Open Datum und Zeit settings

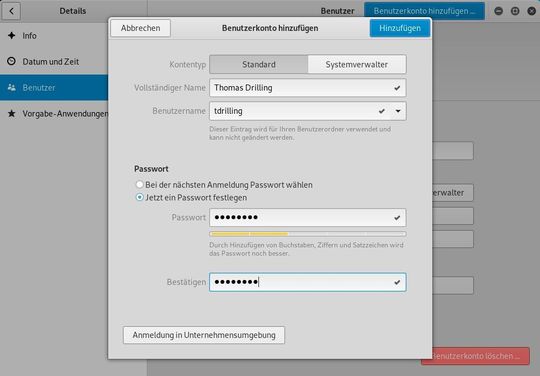tap(54, 61)
